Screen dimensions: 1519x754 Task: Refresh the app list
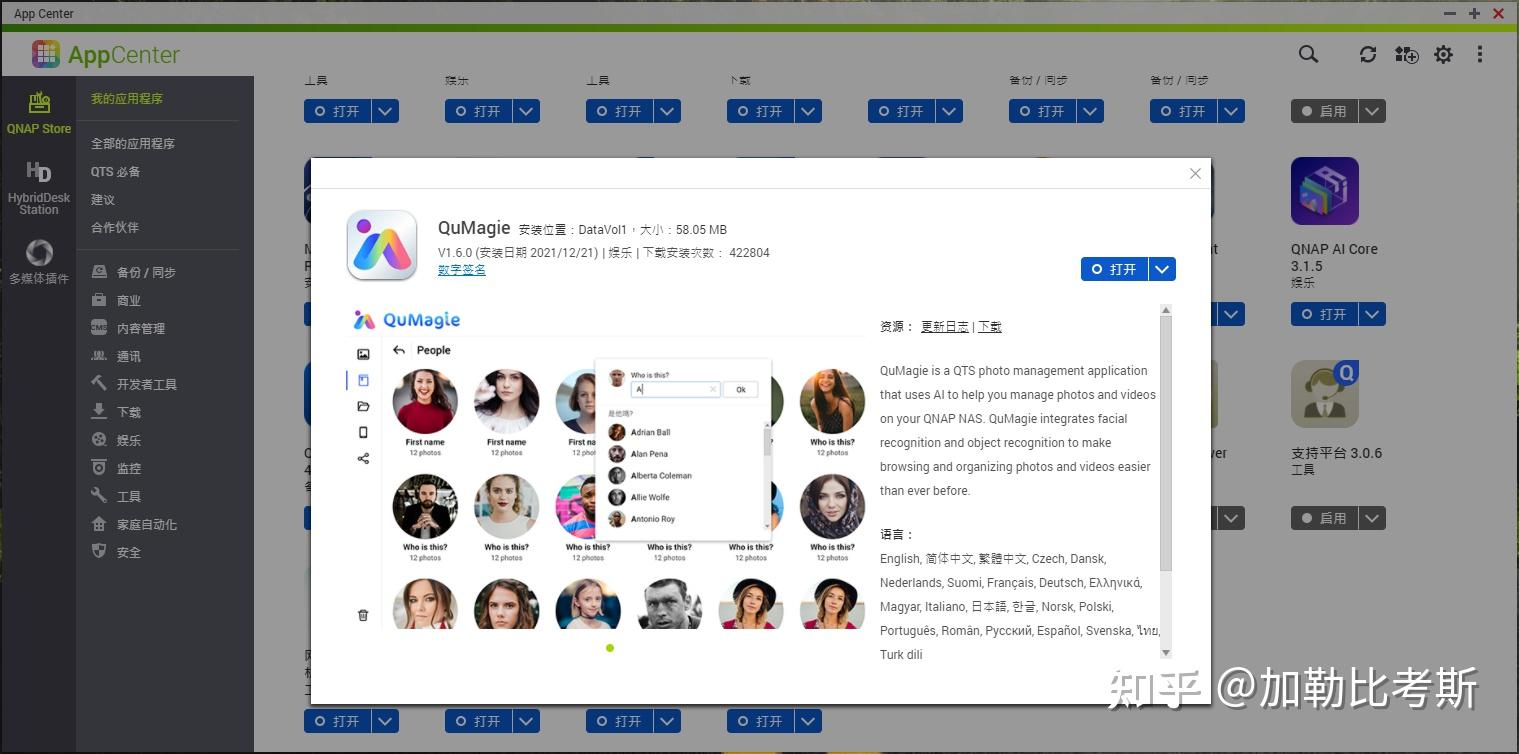[1368, 54]
